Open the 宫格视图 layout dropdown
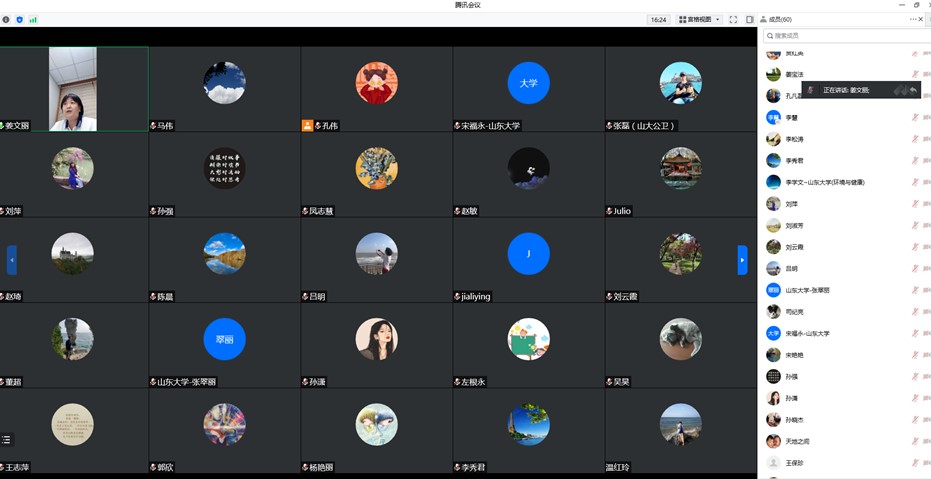Screen dimensions: 931x479 click(699, 19)
